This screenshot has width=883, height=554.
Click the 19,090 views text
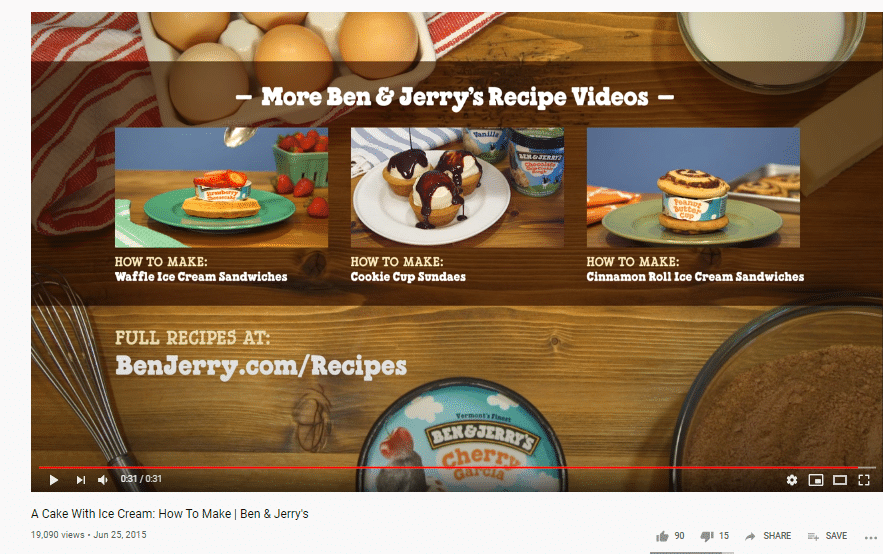[x=57, y=535]
